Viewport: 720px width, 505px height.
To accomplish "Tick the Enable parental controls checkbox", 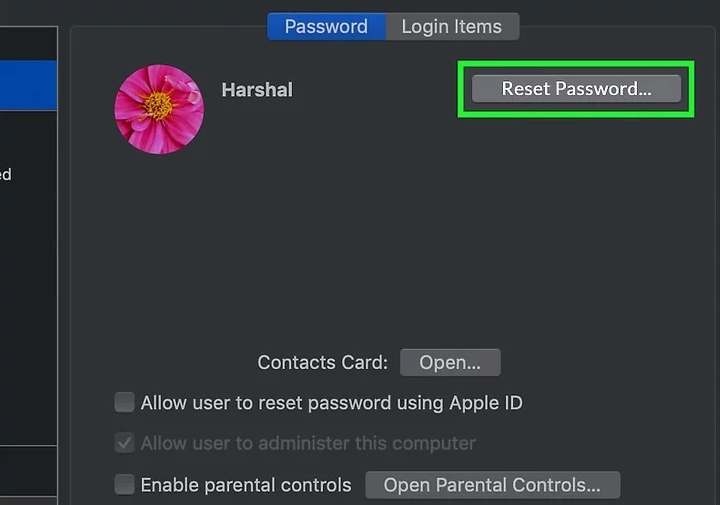I will click(x=124, y=485).
